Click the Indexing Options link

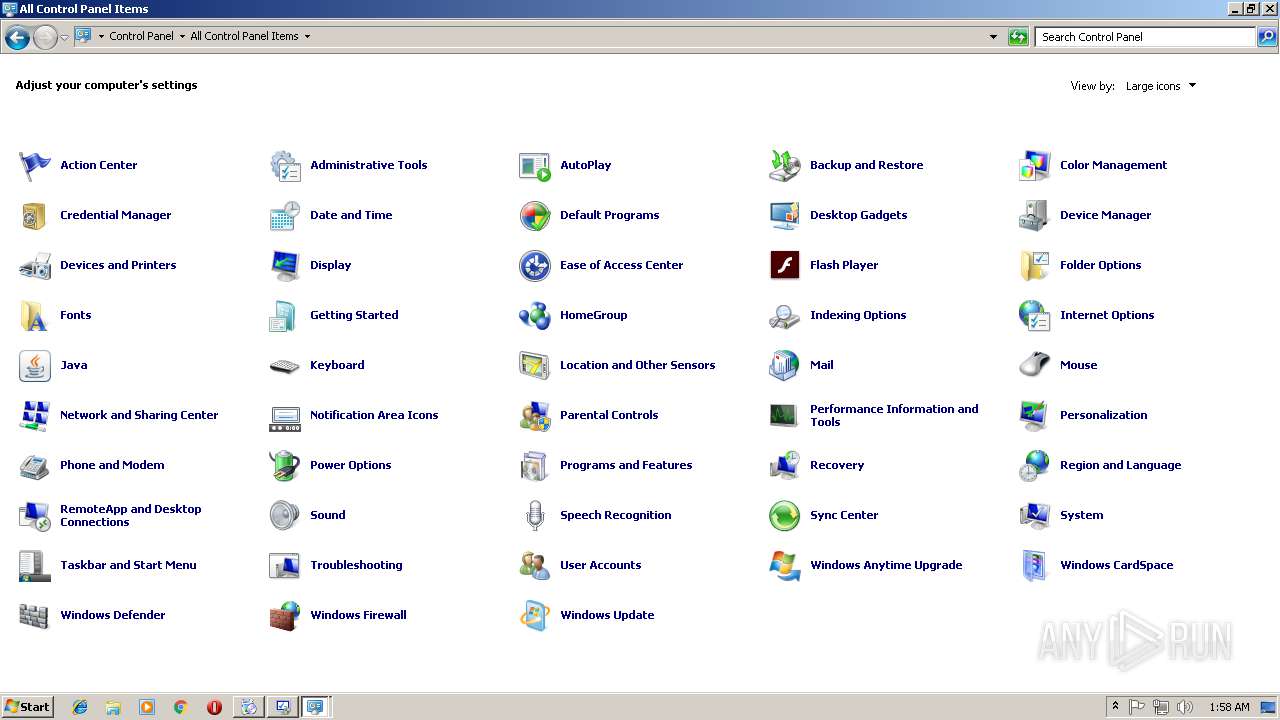(x=858, y=315)
